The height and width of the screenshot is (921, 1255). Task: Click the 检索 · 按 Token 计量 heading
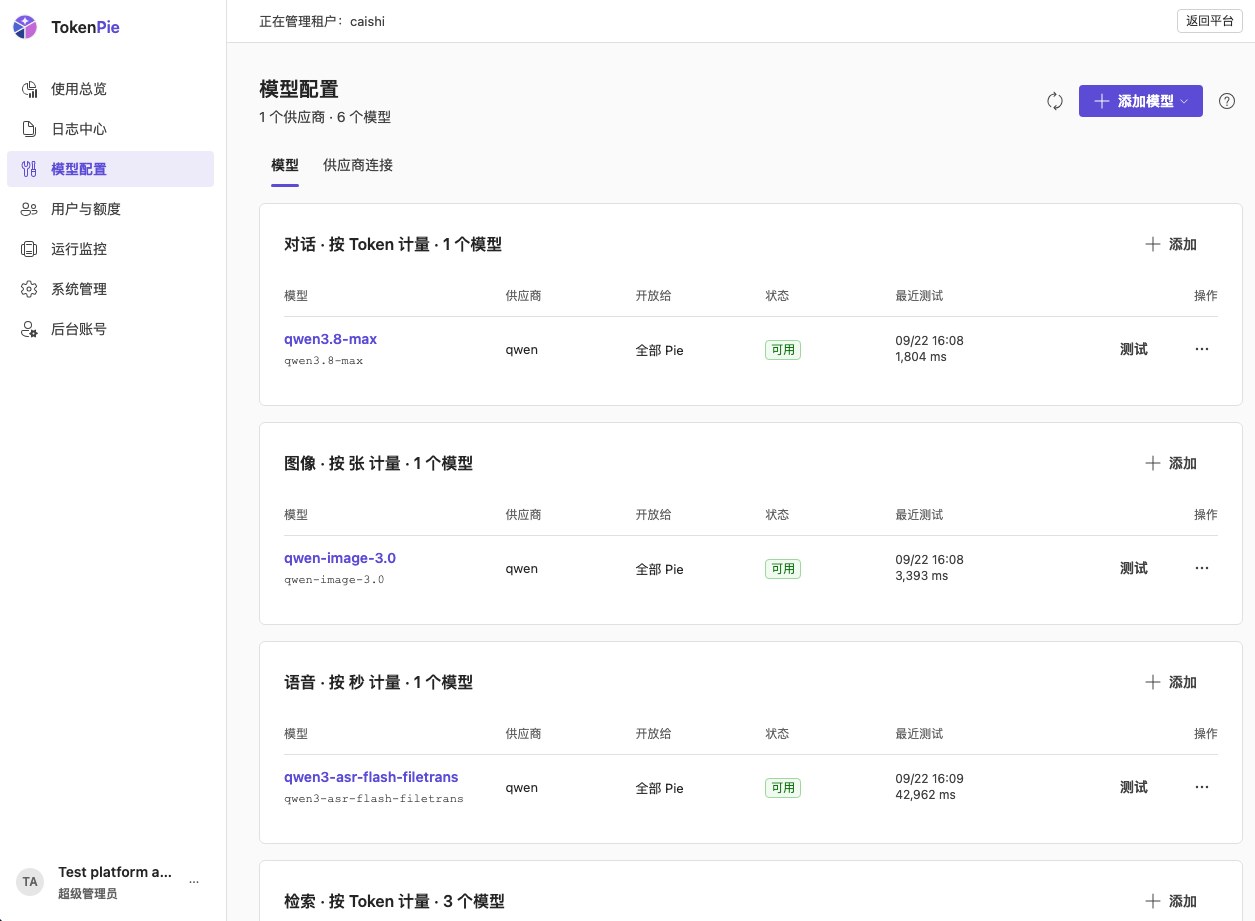pyautogui.click(x=394, y=901)
